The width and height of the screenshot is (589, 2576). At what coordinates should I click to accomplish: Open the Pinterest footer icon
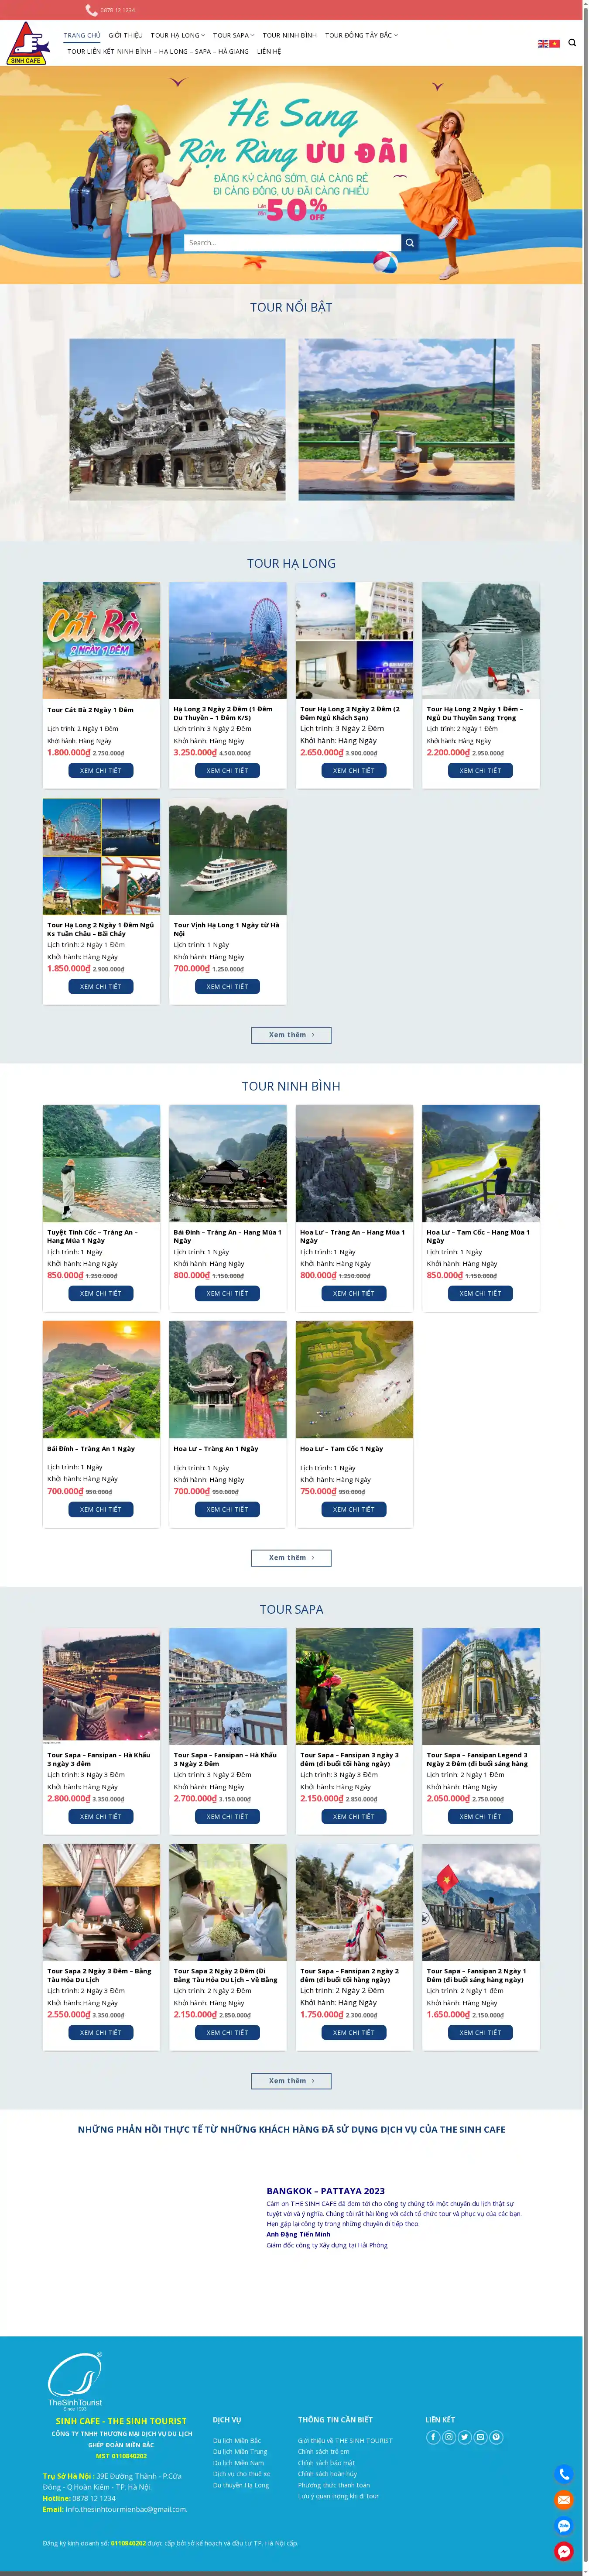pos(497,2437)
